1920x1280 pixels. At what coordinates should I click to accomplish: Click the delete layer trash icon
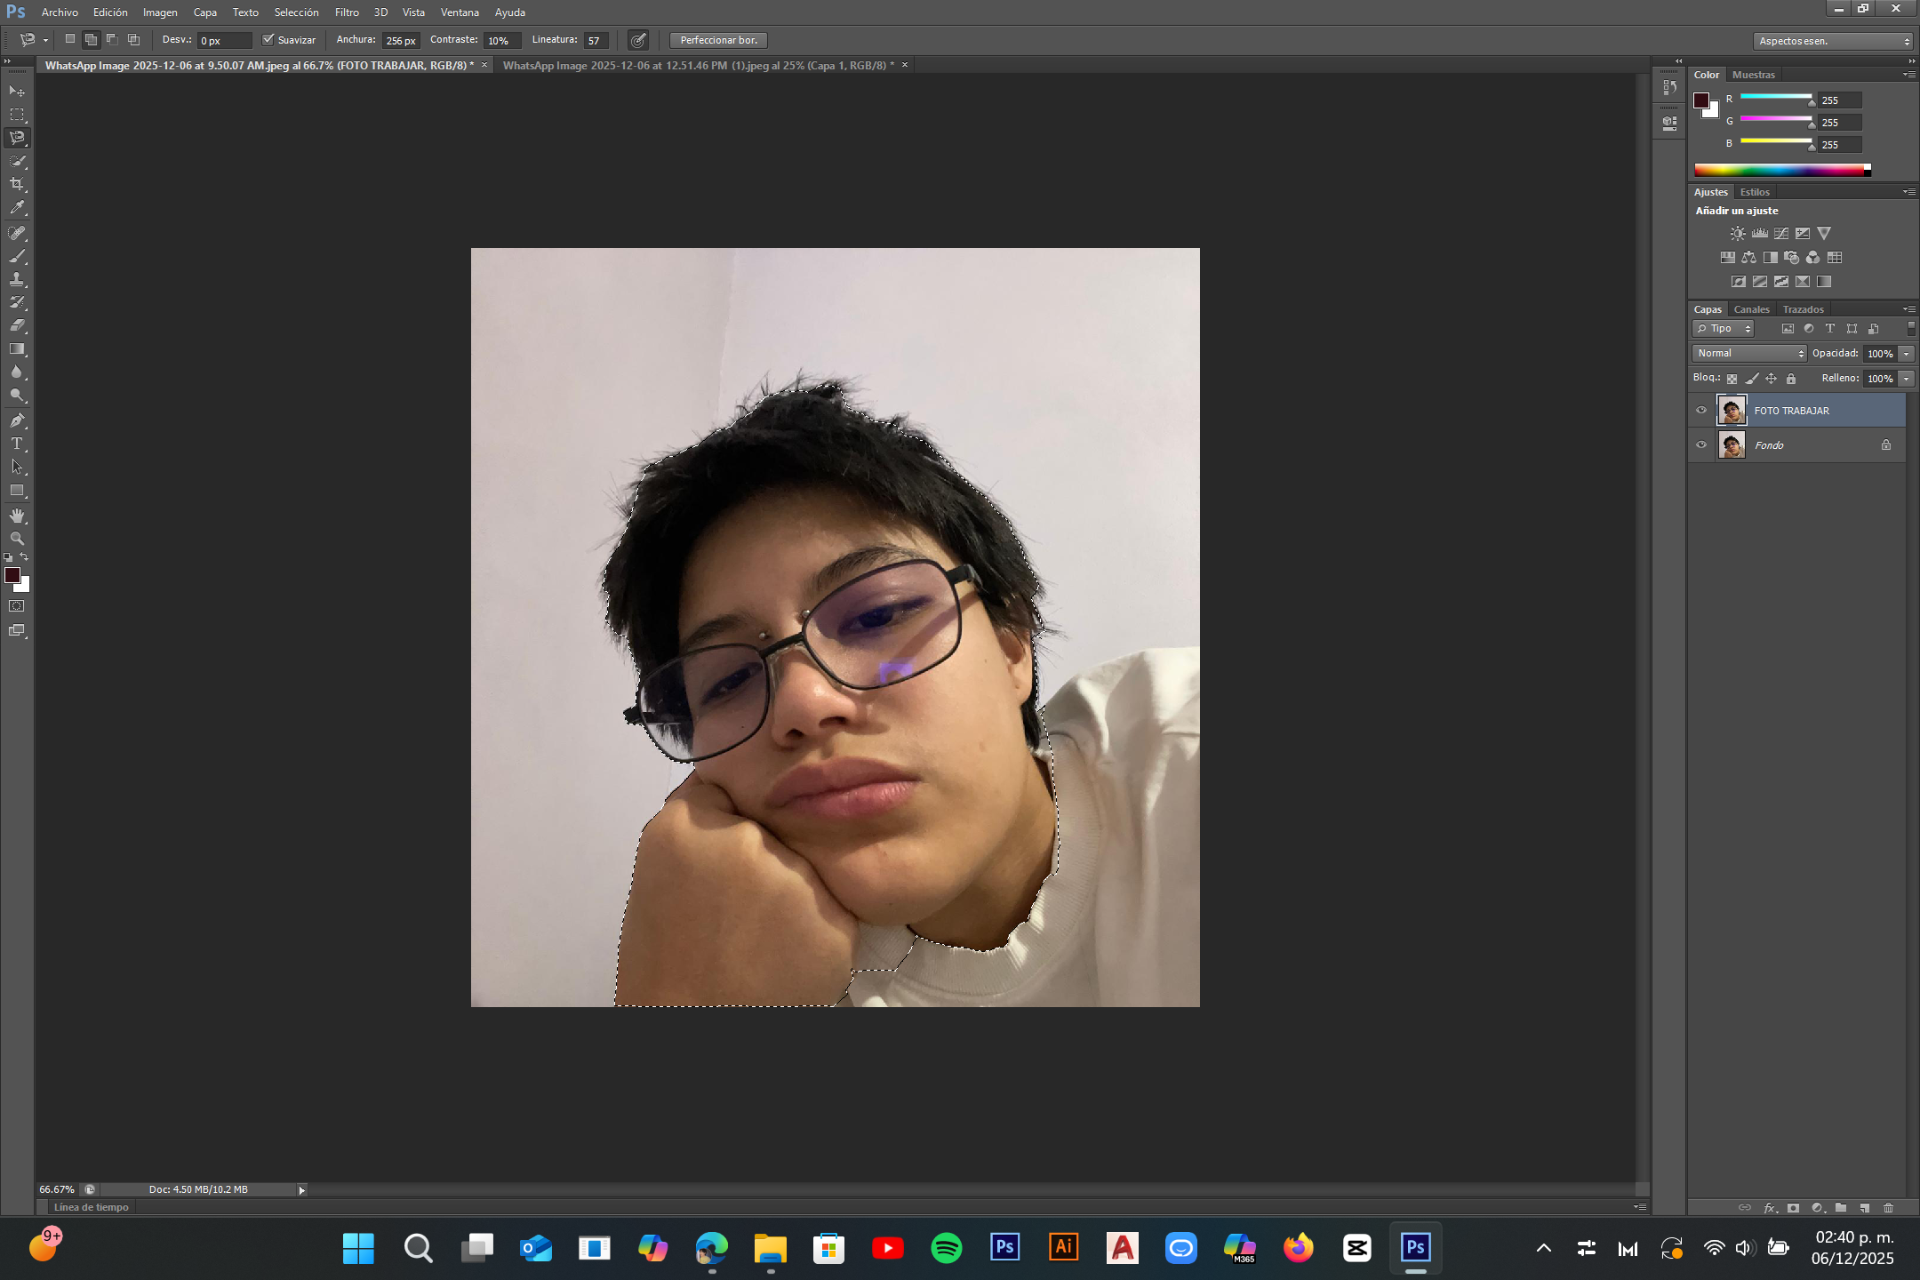[1888, 1208]
